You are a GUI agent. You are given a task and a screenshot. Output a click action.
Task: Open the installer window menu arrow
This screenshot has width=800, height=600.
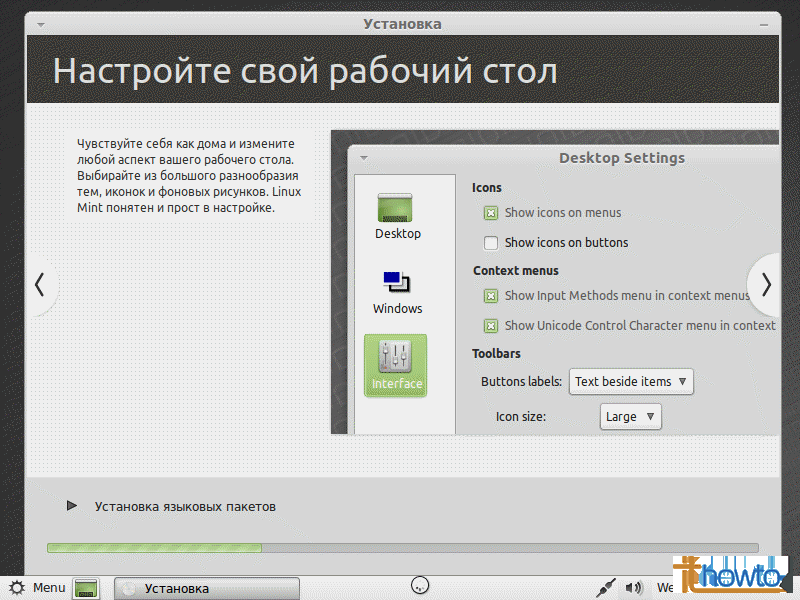pos(41,24)
